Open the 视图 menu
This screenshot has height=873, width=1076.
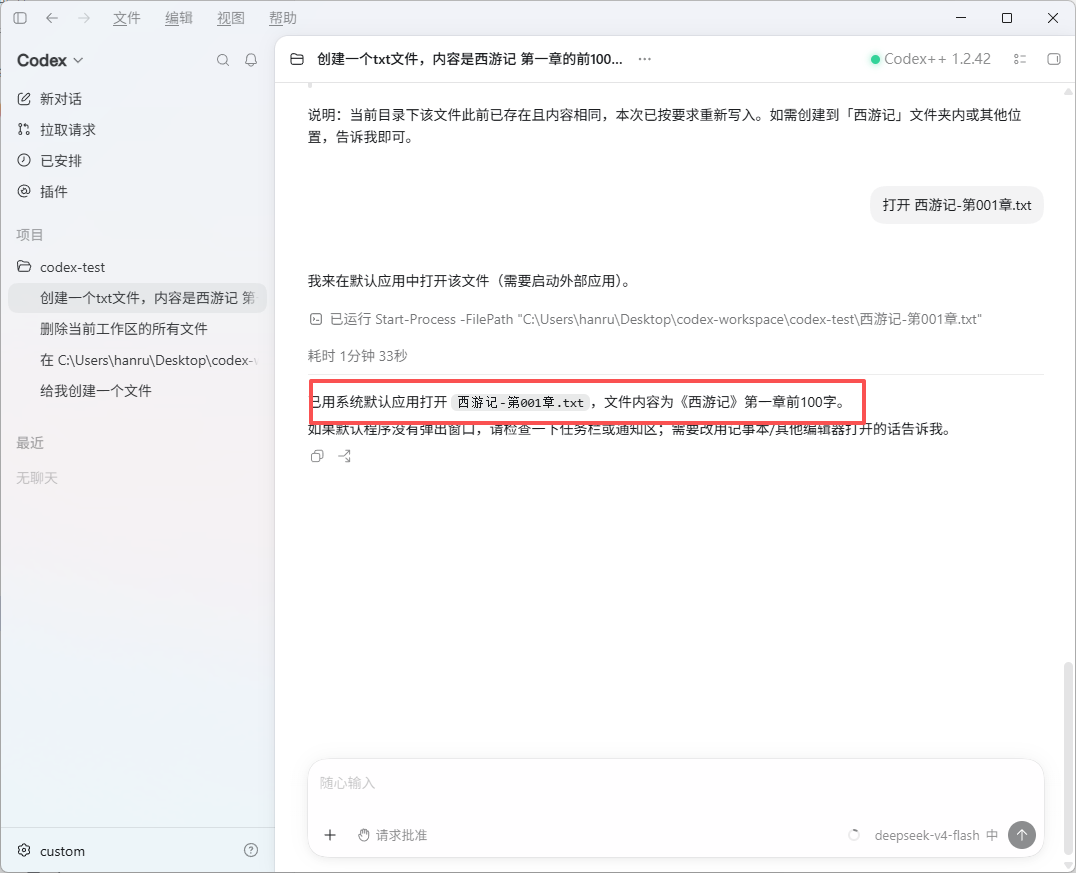pyautogui.click(x=231, y=19)
